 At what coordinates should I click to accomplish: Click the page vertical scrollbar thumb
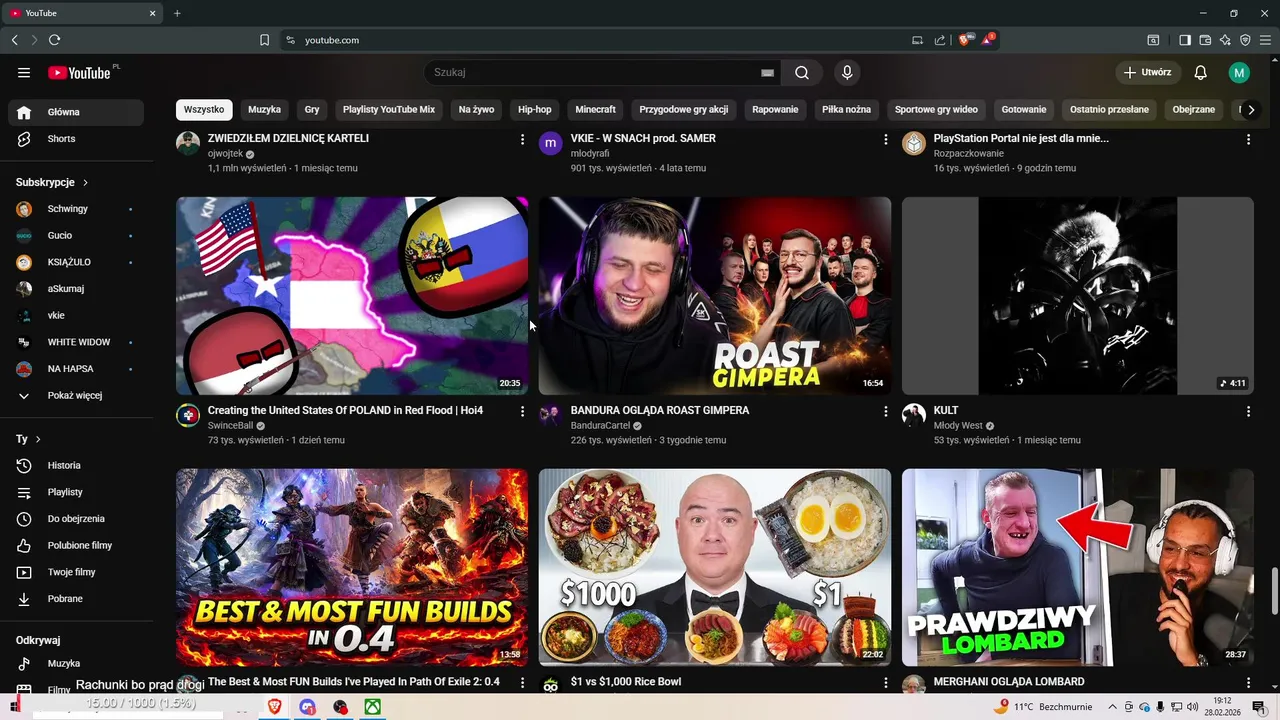(1274, 591)
